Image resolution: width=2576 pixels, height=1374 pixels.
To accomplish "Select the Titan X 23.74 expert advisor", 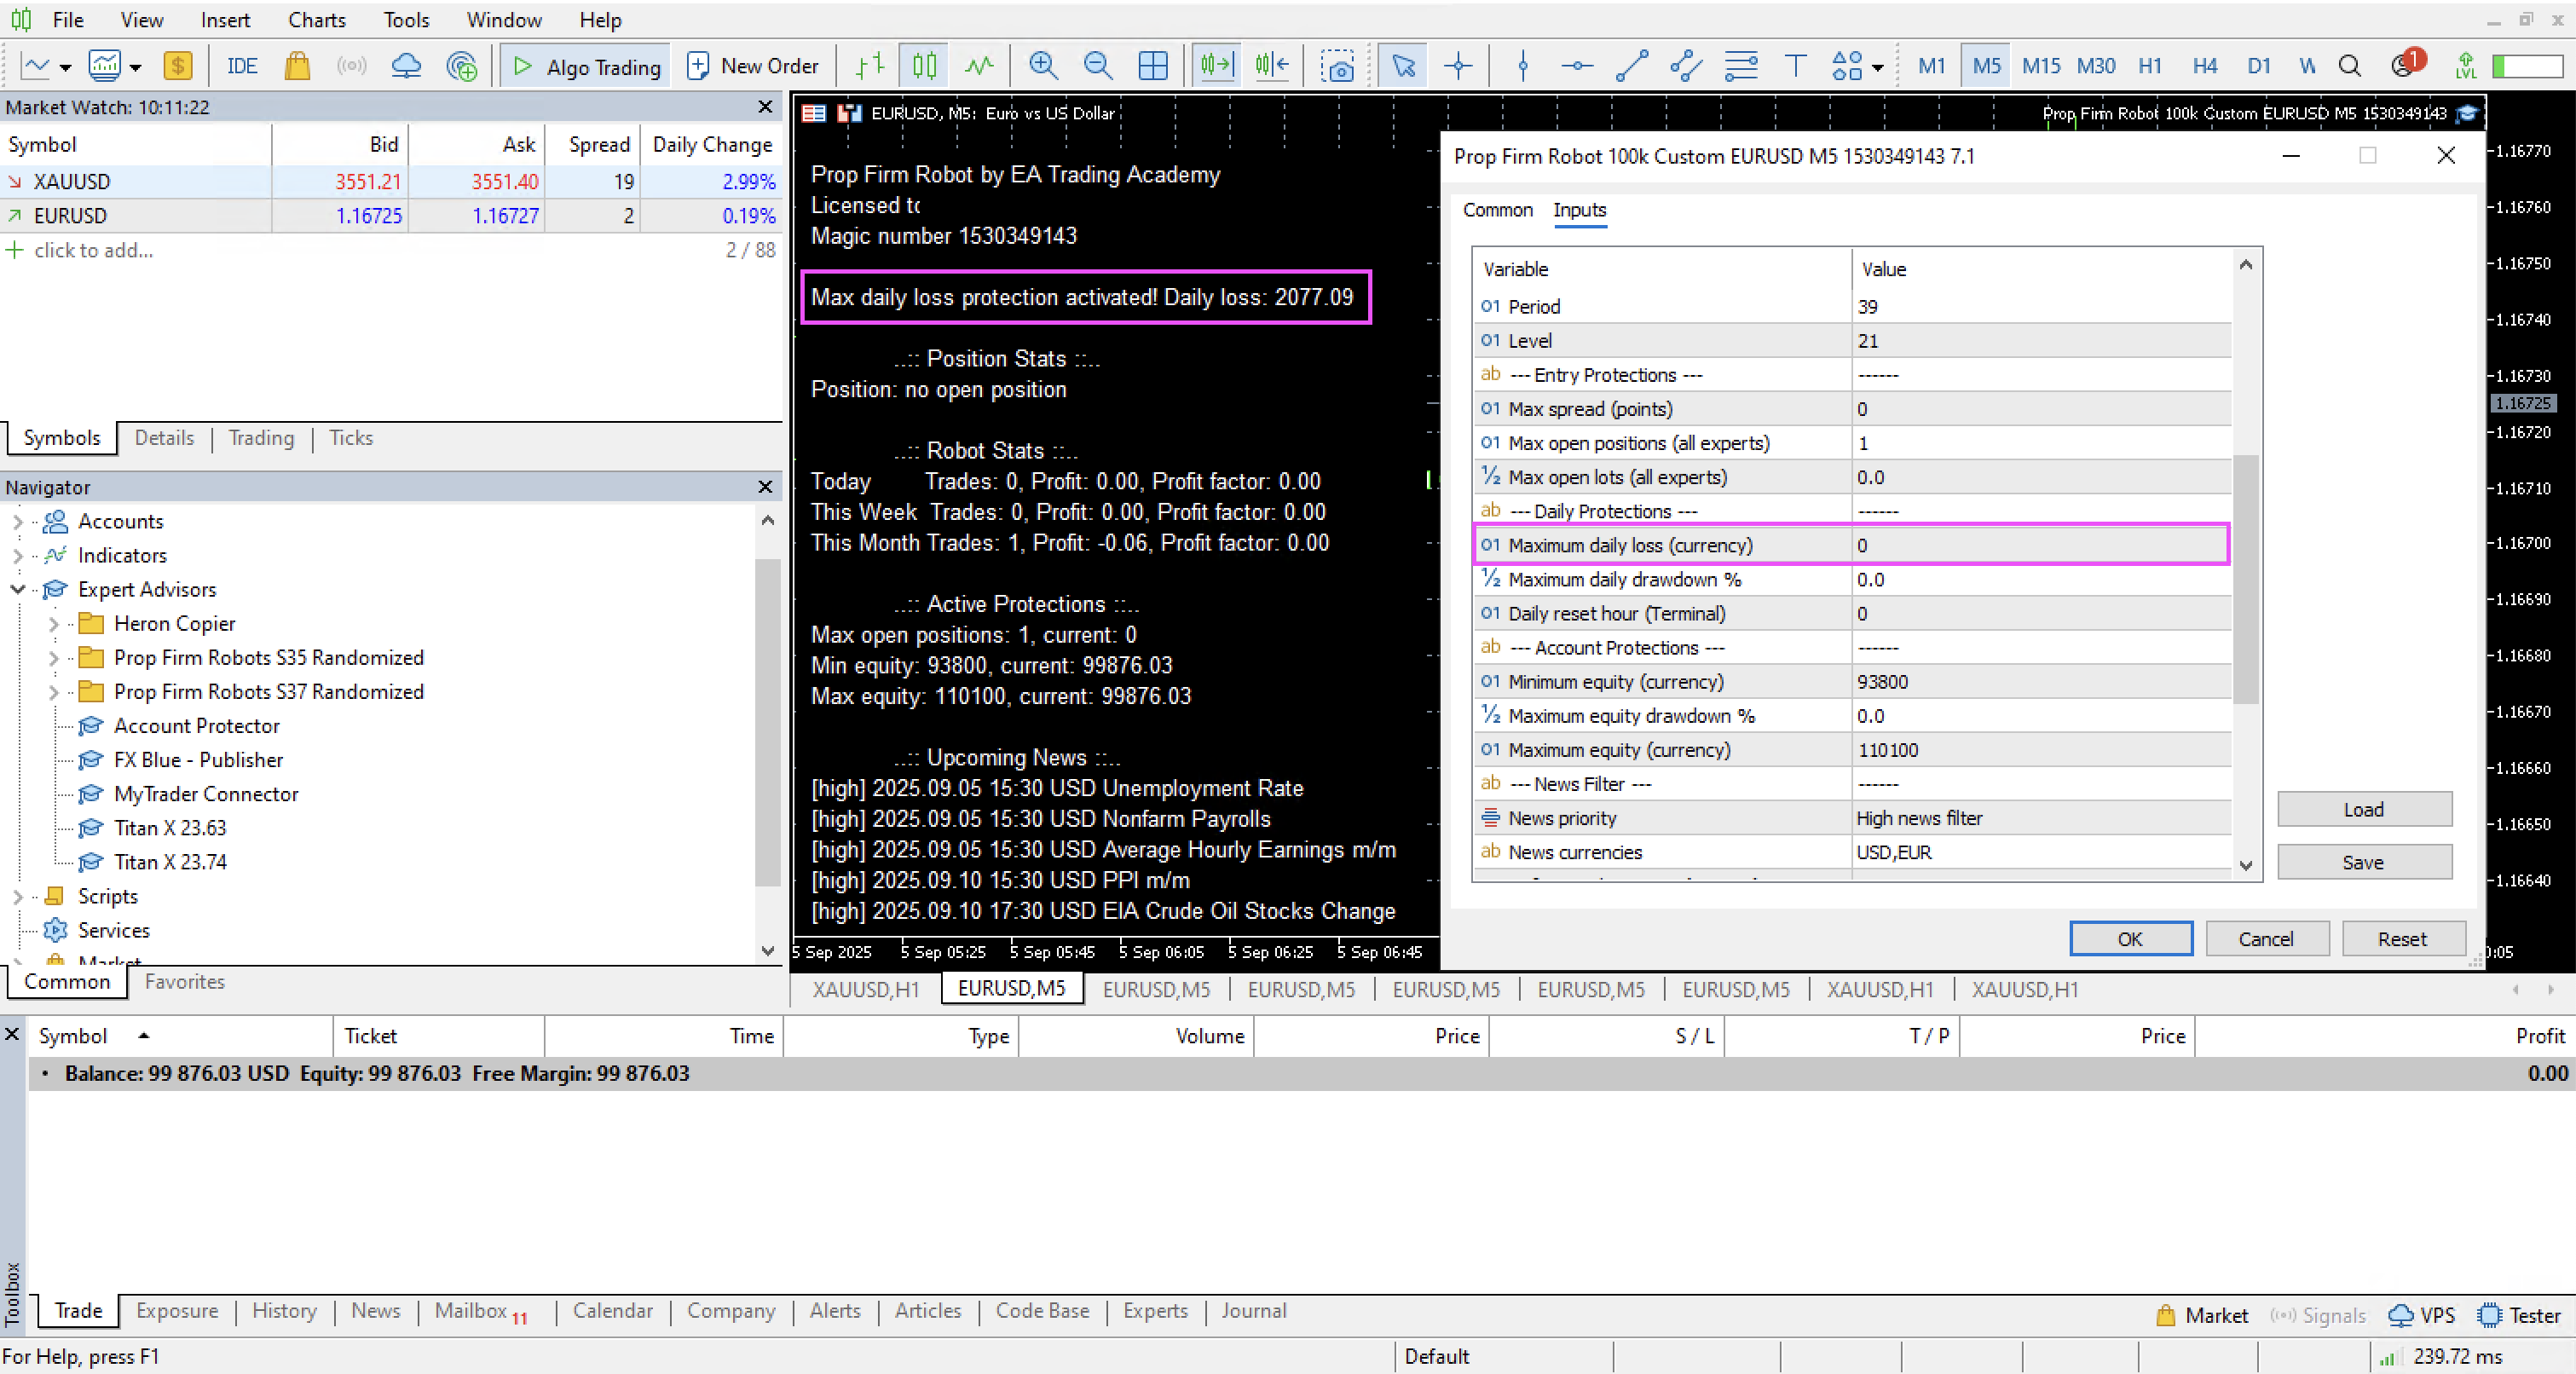I will pyautogui.click(x=170, y=862).
